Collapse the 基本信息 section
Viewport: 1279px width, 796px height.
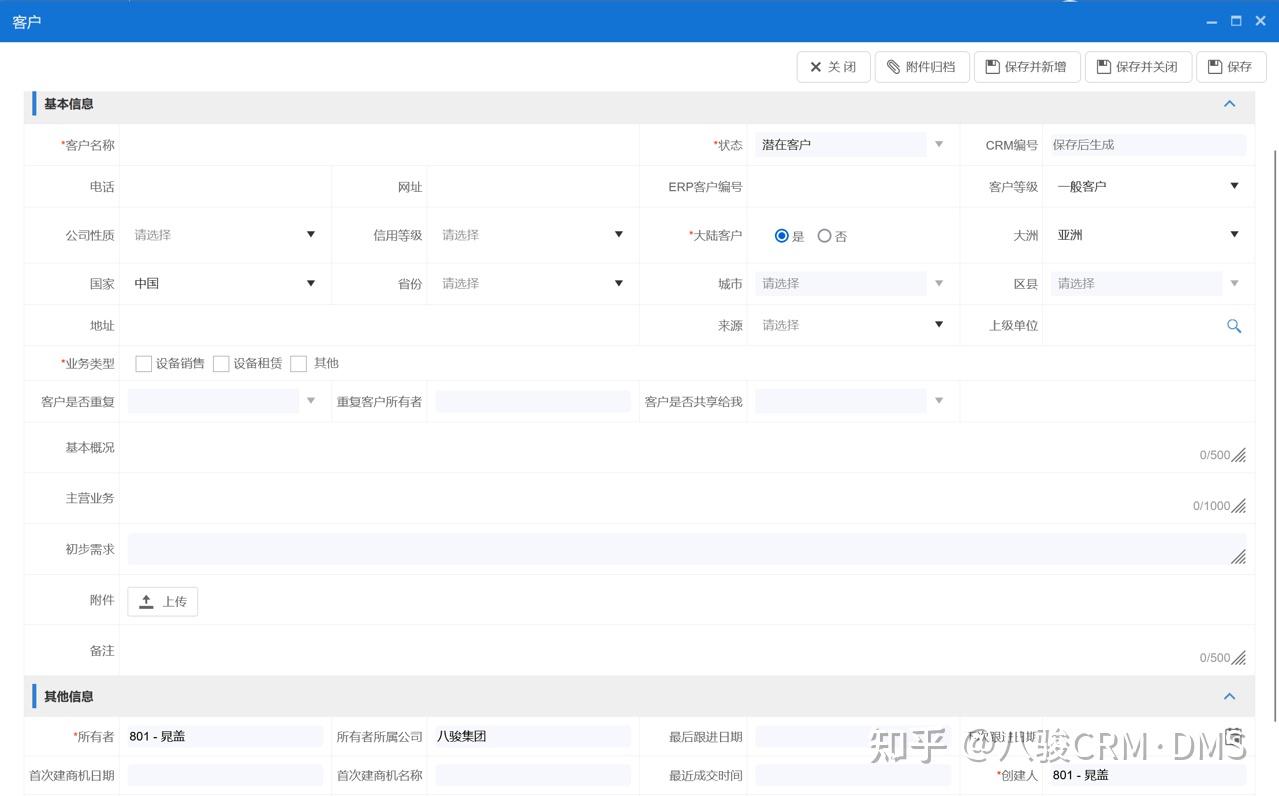1229,104
